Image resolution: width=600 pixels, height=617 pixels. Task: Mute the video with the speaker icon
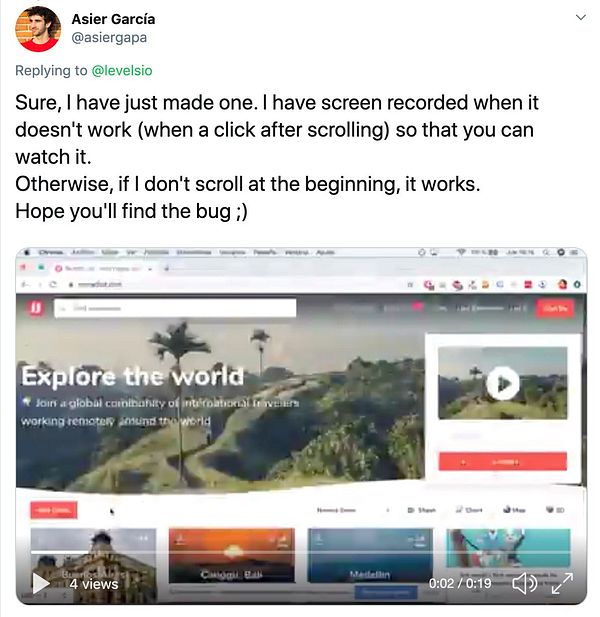pyautogui.click(x=524, y=583)
